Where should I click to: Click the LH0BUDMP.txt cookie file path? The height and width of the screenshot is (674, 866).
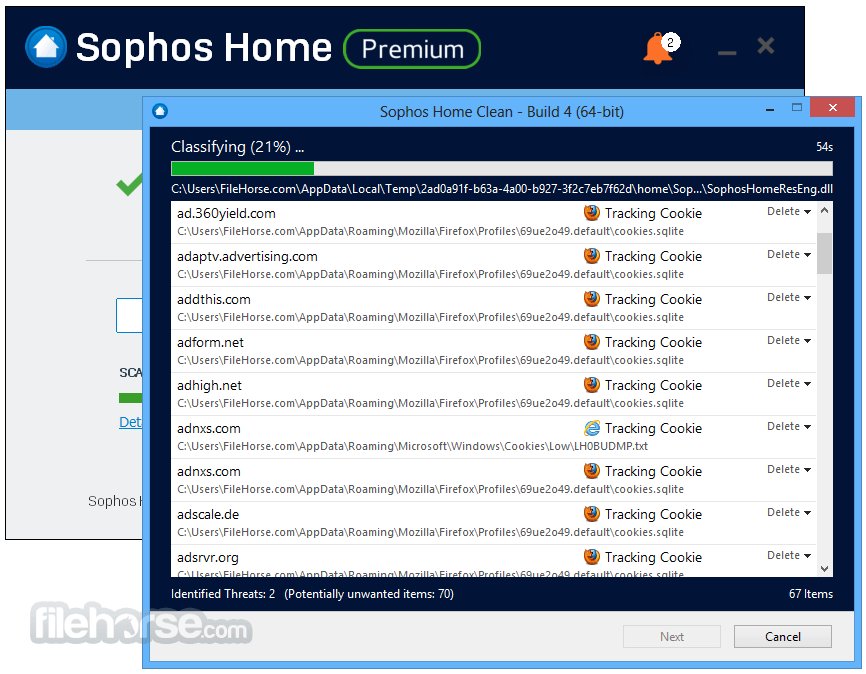click(412, 446)
